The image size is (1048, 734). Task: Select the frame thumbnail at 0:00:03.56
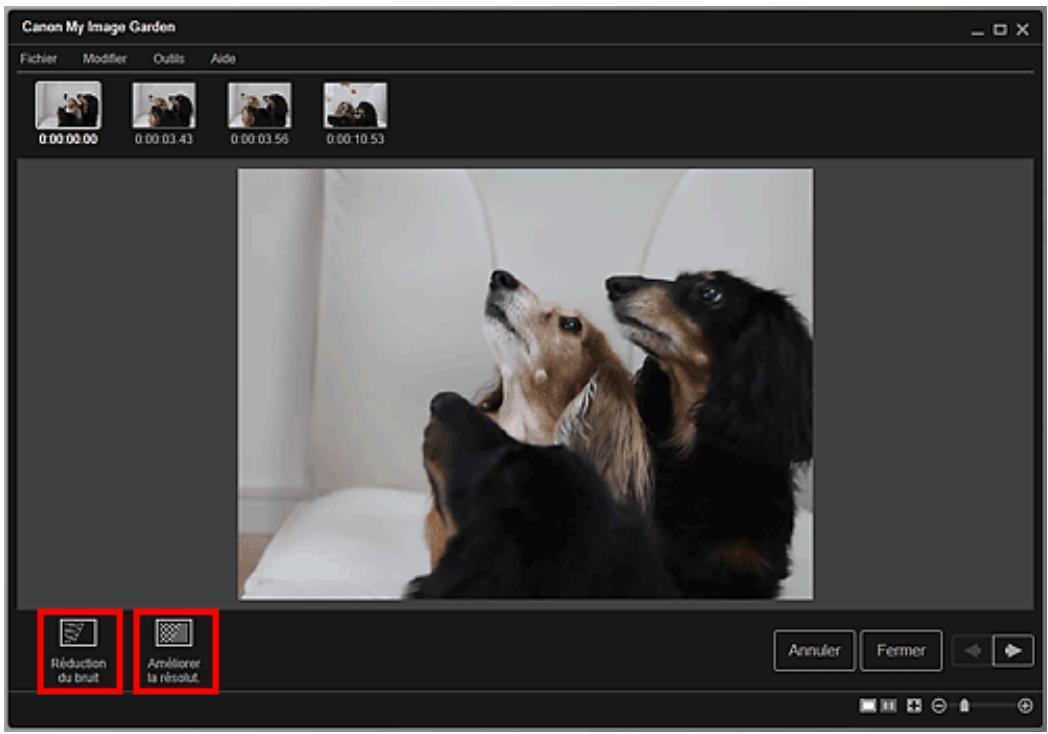pyautogui.click(x=259, y=105)
